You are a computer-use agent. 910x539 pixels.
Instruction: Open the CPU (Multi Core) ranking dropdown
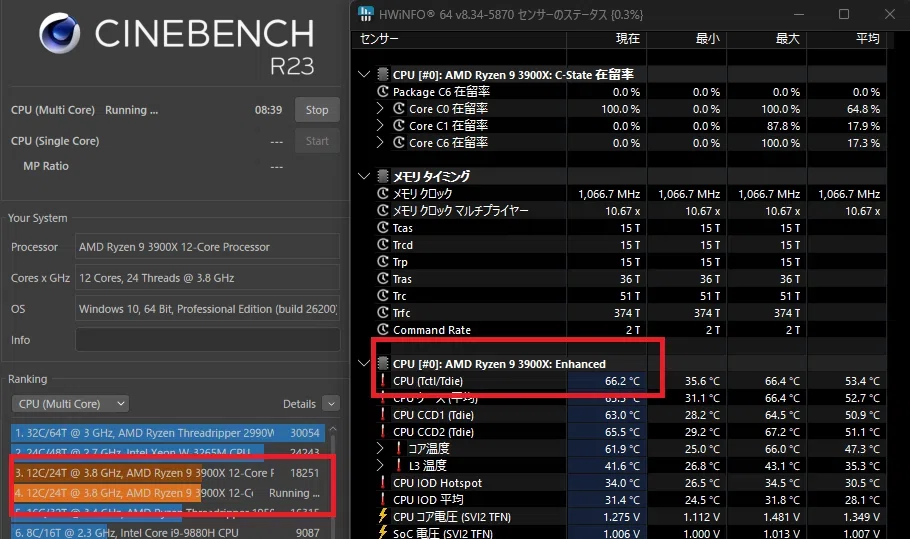[x=70, y=404]
